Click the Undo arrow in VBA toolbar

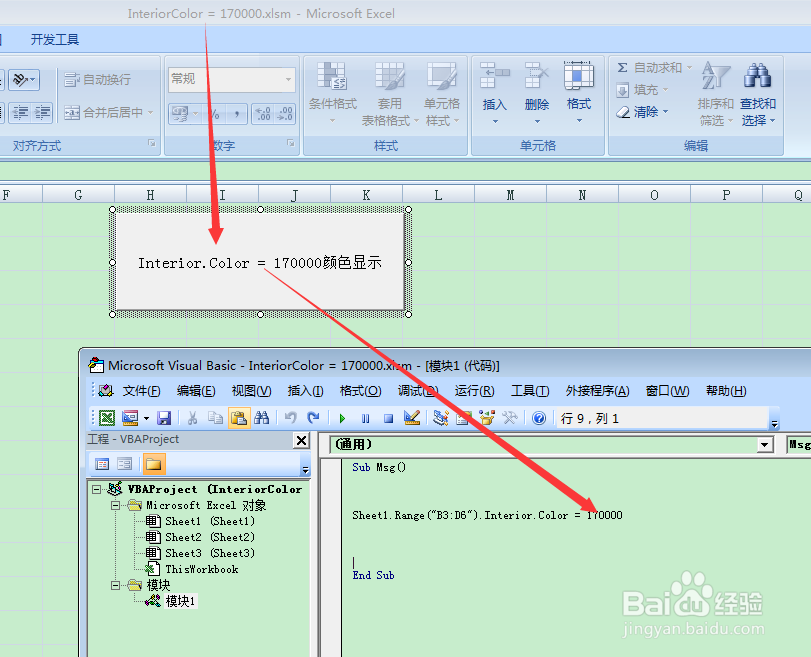click(291, 418)
